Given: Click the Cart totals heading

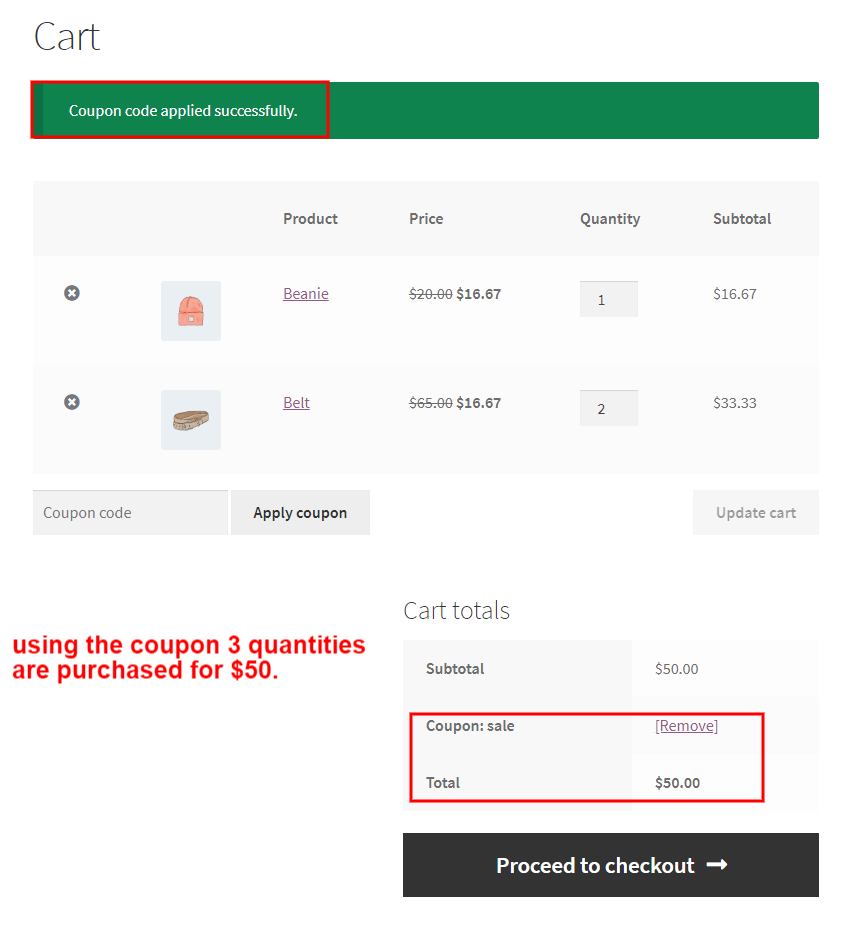Looking at the screenshot, I should pos(456,610).
